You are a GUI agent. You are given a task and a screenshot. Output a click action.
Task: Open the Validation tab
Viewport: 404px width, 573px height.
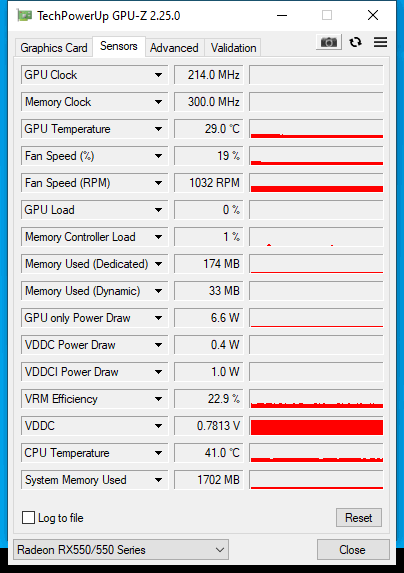(233, 48)
